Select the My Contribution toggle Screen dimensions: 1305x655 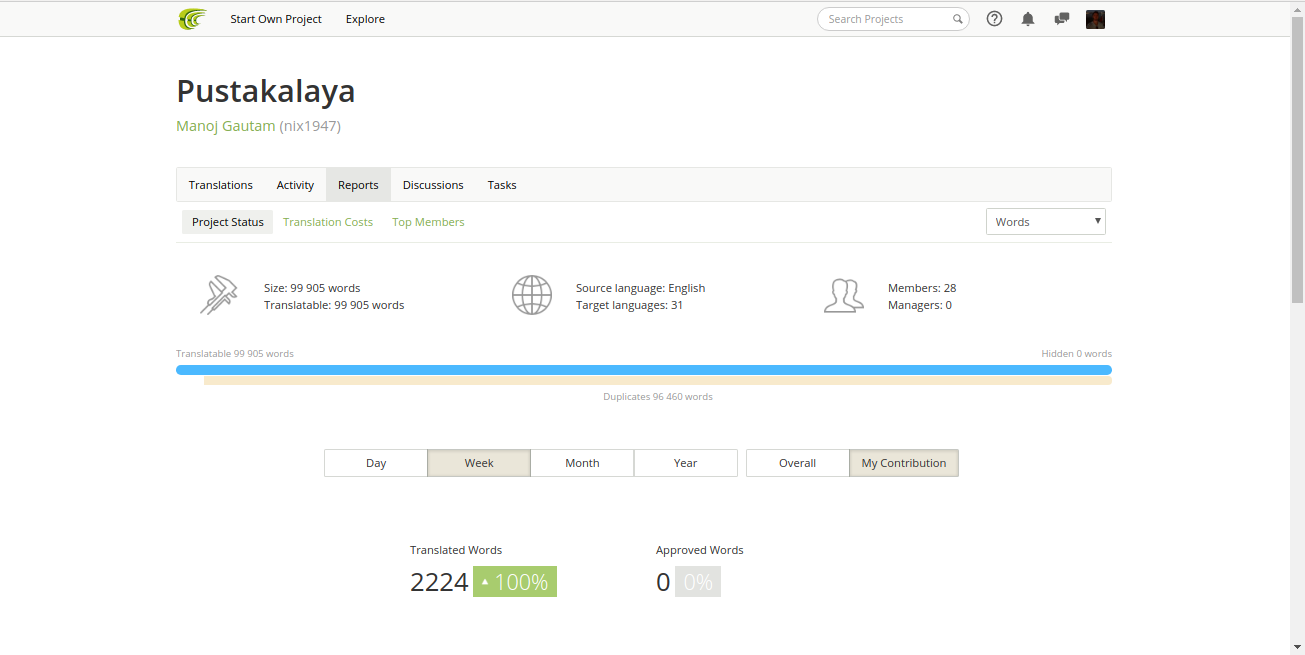(x=904, y=463)
